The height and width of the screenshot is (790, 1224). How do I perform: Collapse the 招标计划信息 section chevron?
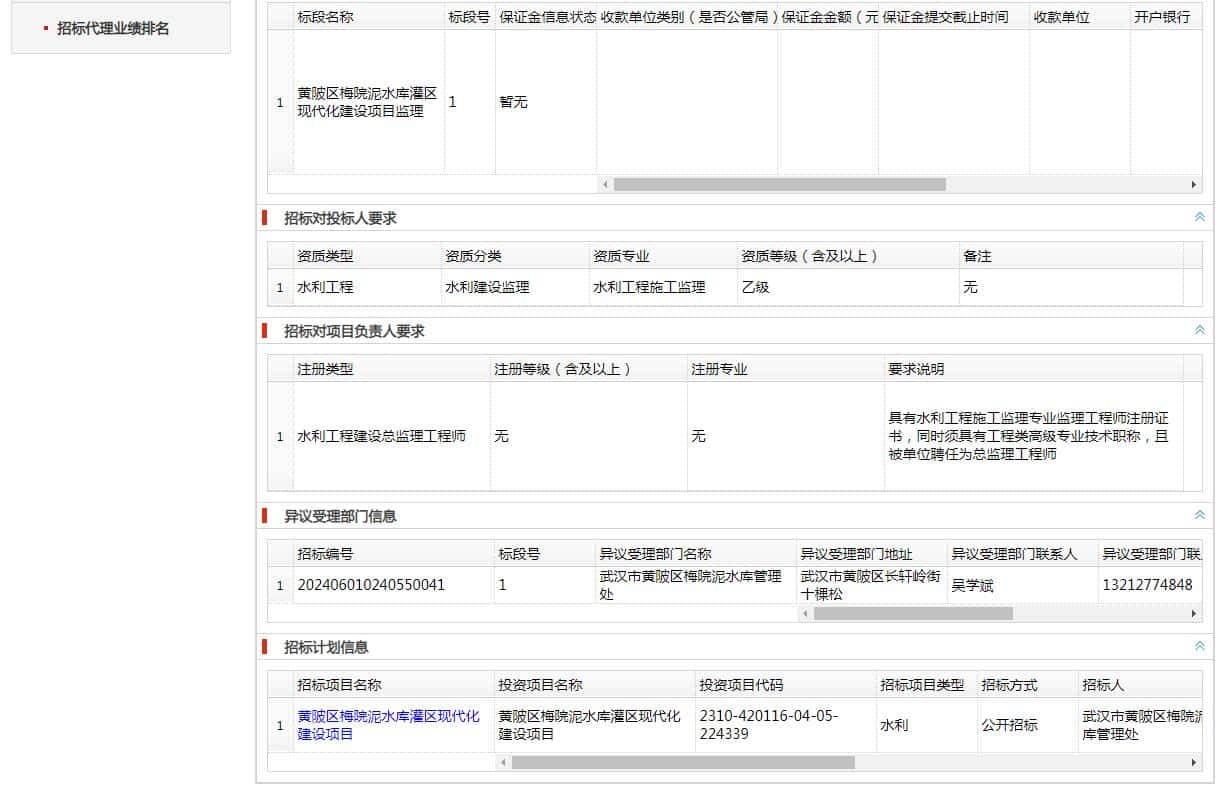tap(1199, 646)
